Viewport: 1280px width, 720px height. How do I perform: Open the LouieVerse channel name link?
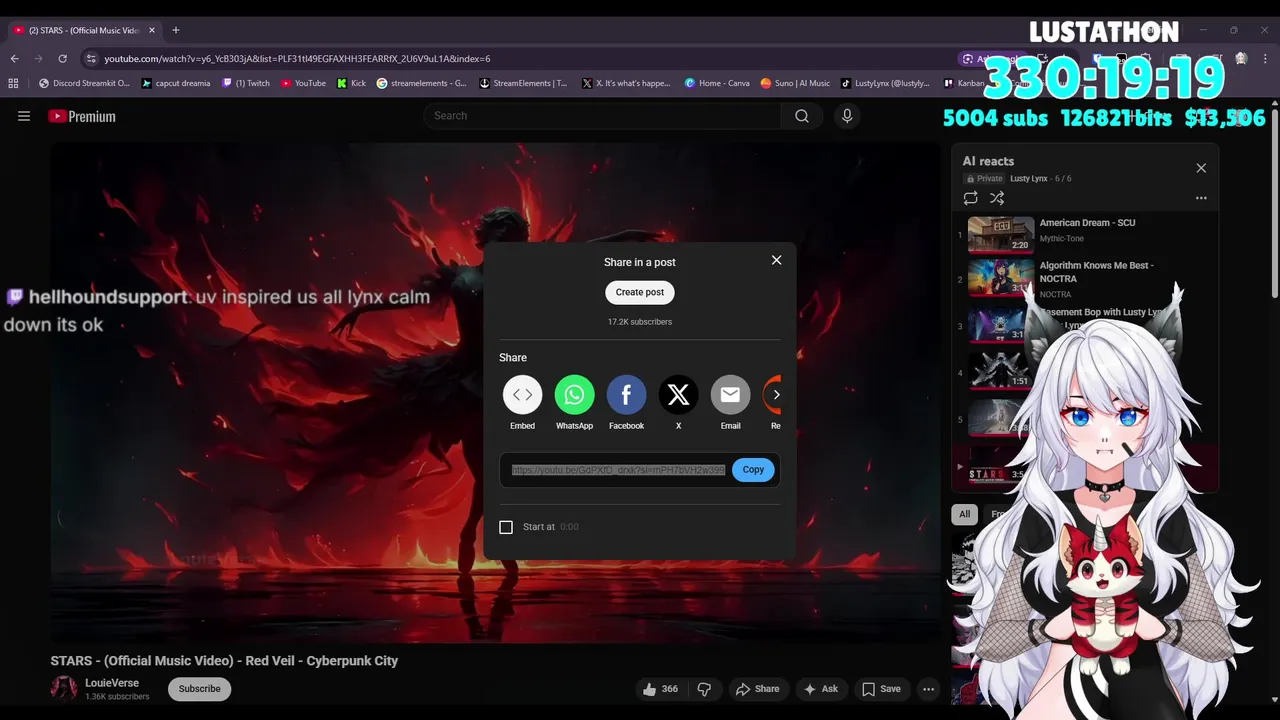coord(112,683)
